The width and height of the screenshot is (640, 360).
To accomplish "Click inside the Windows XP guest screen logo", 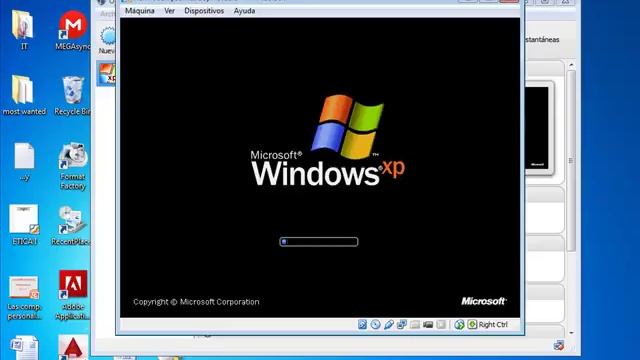I will [x=328, y=141].
